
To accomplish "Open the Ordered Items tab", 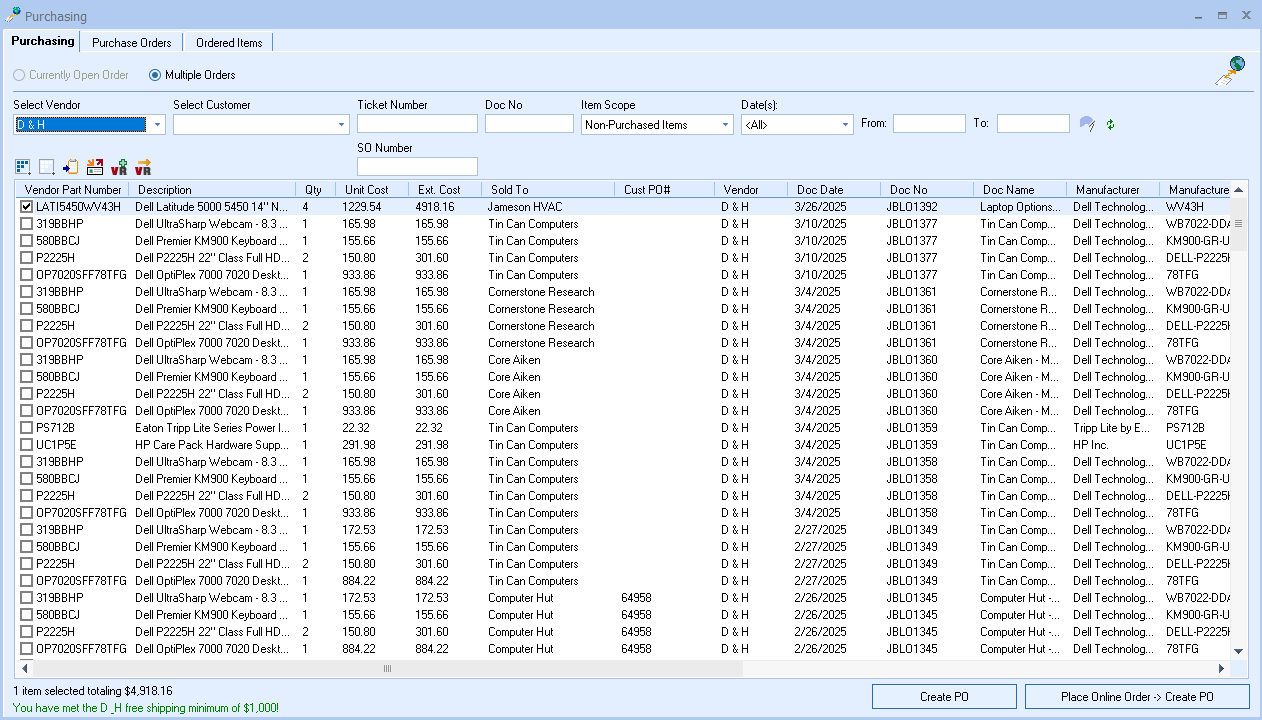I will (x=229, y=43).
